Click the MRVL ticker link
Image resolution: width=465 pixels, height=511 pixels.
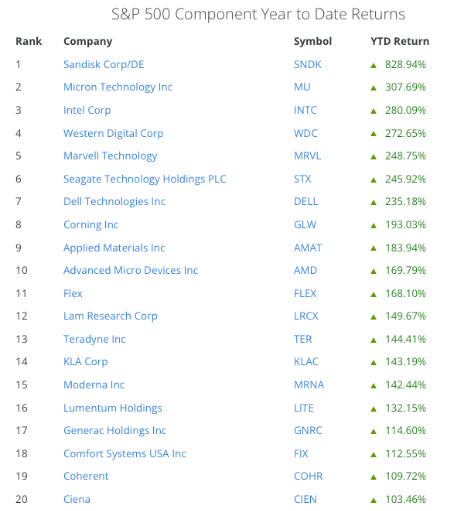[x=307, y=156]
